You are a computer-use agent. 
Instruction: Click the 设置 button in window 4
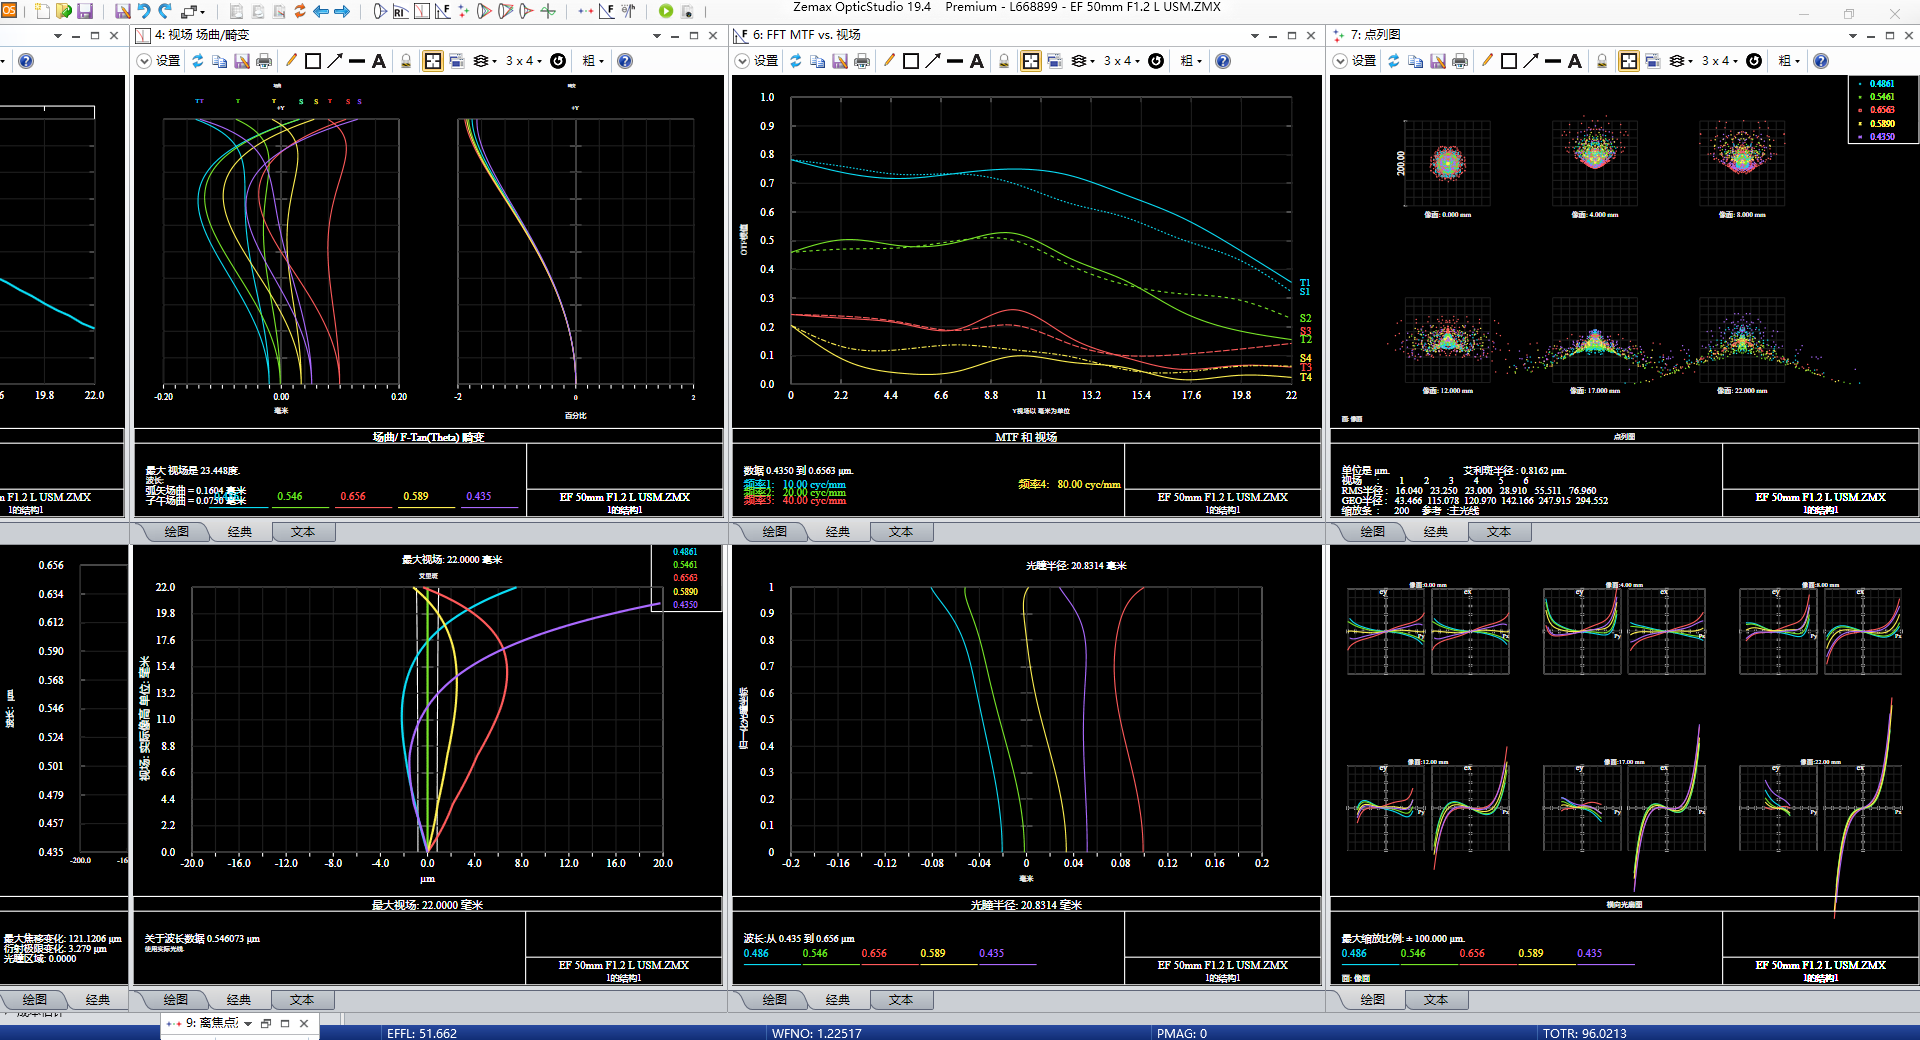coord(159,61)
